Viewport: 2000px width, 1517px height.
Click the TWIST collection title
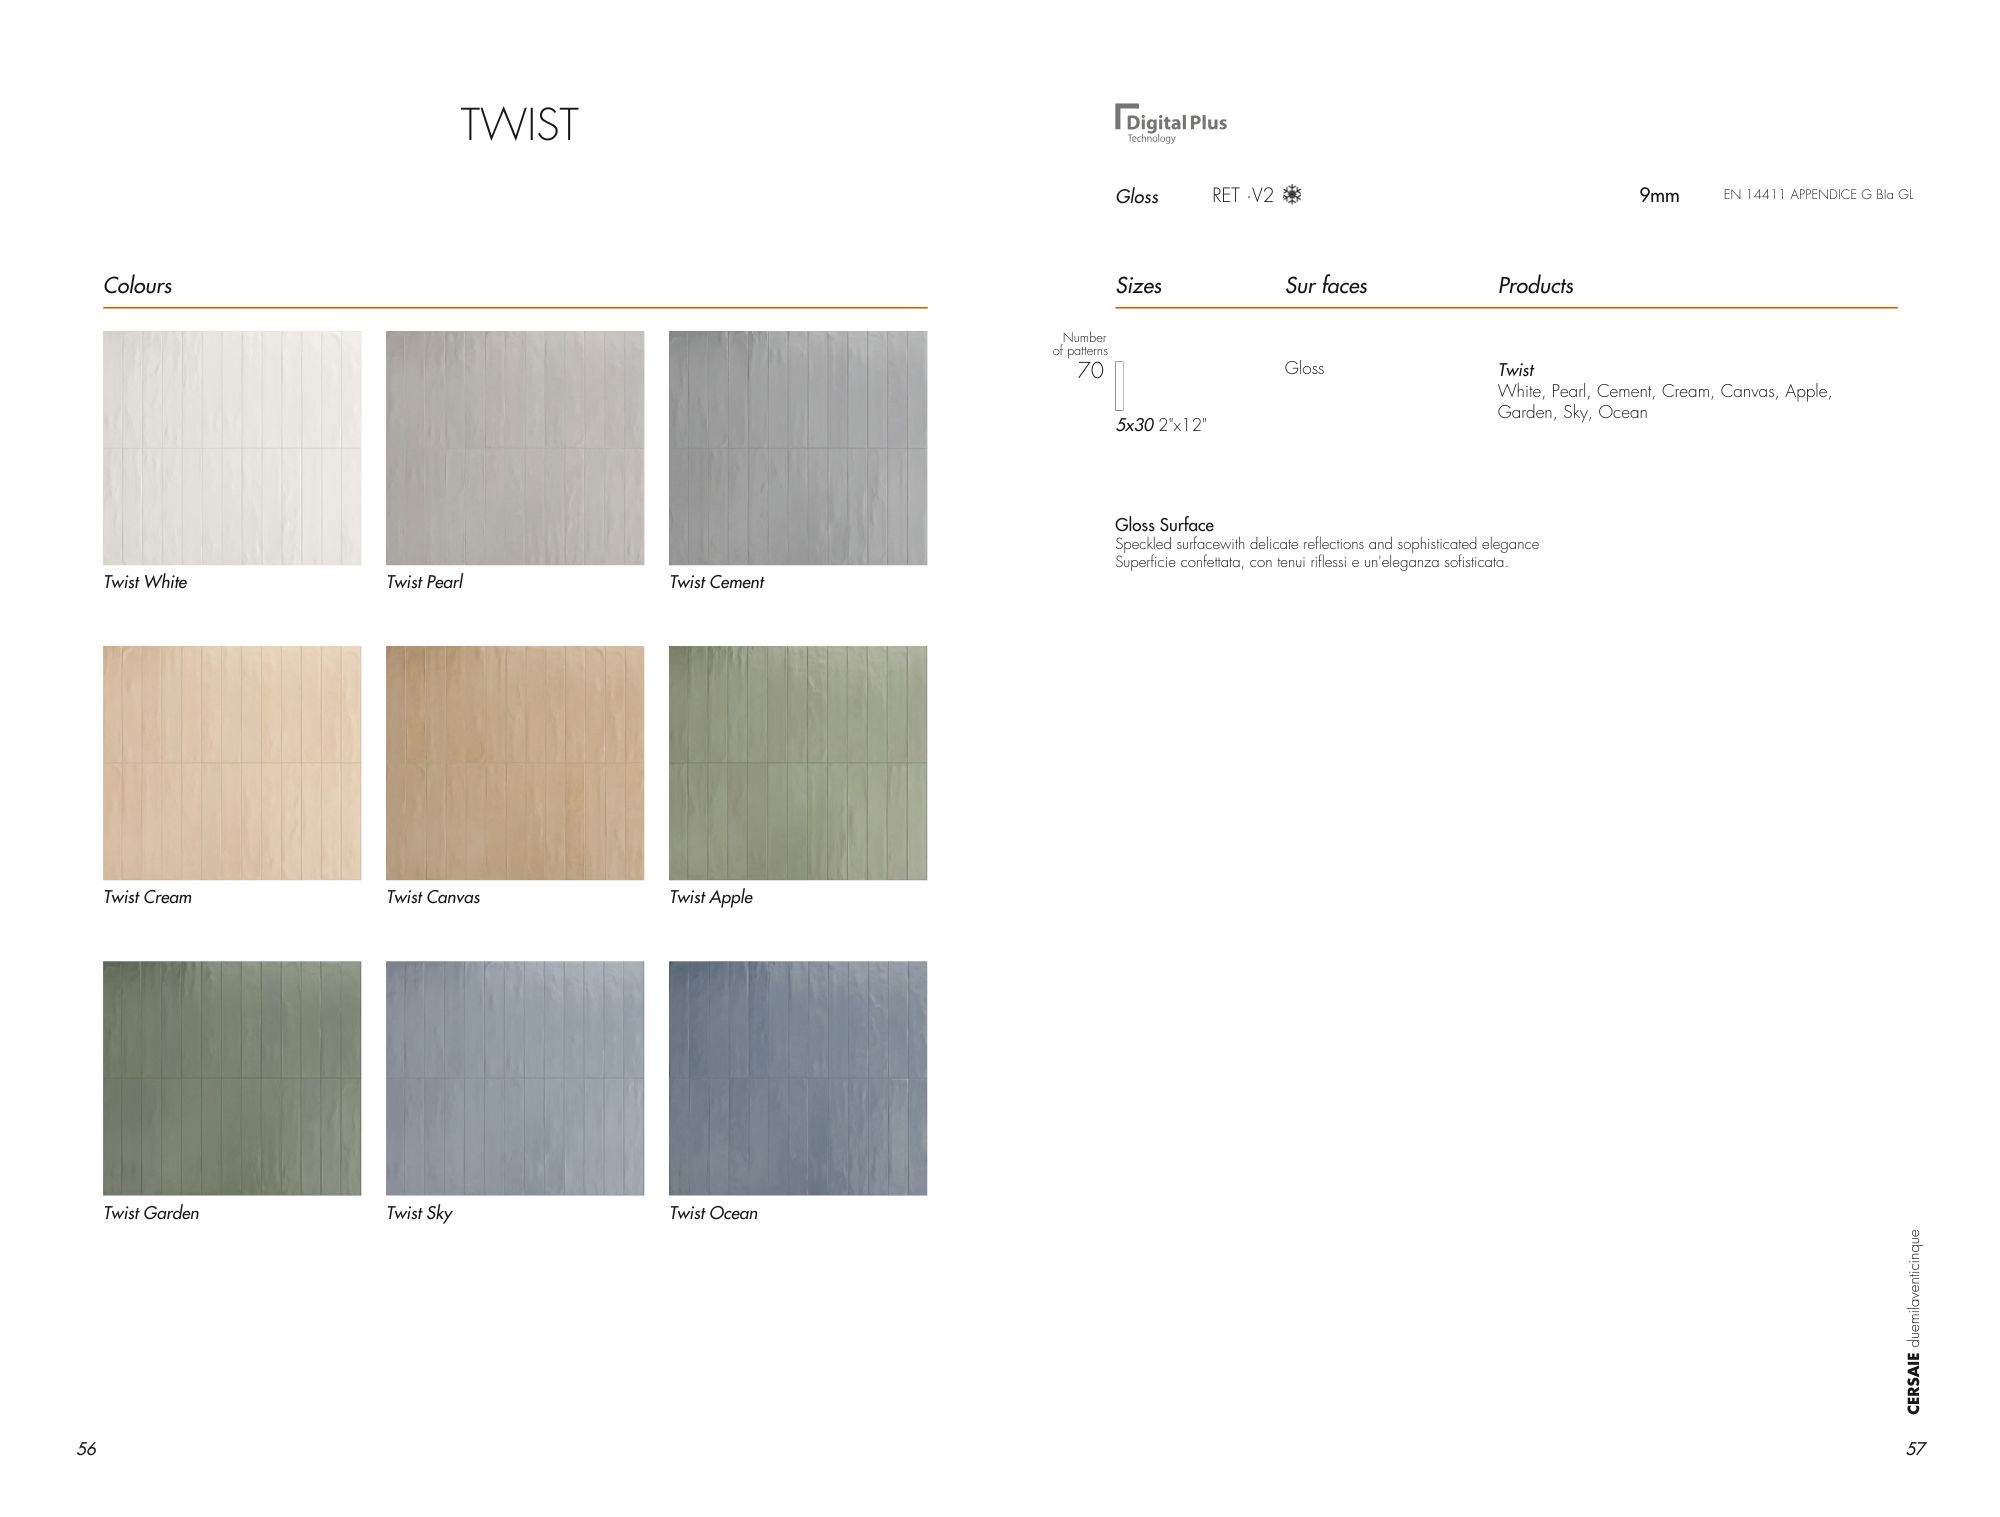point(519,125)
